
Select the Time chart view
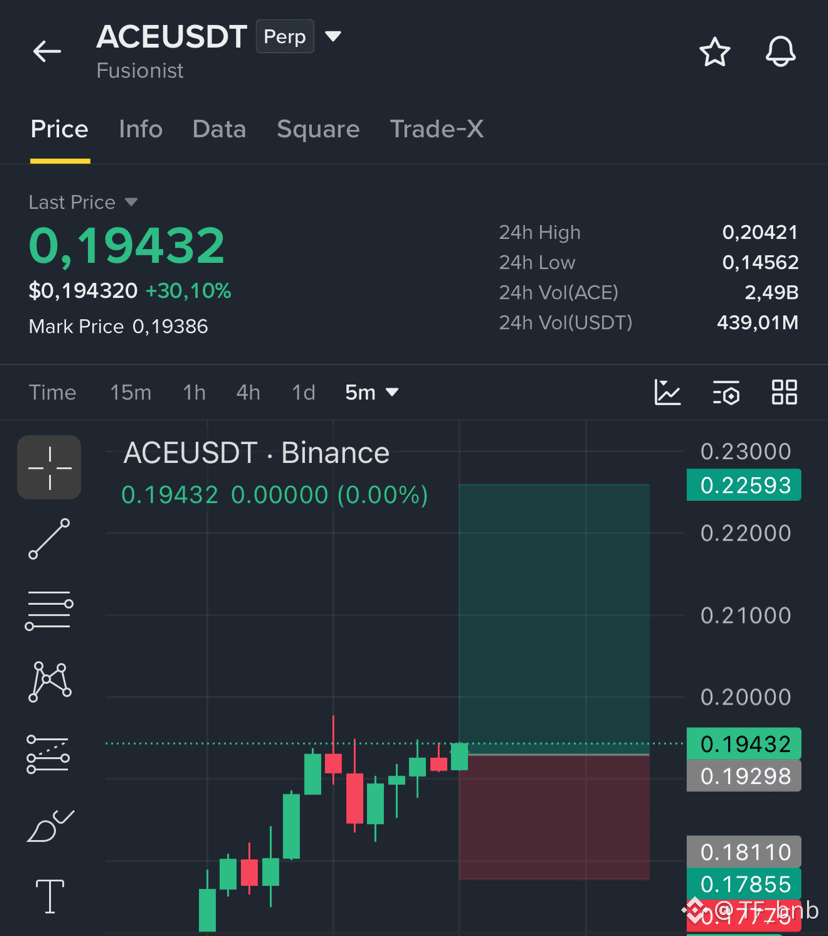53,393
